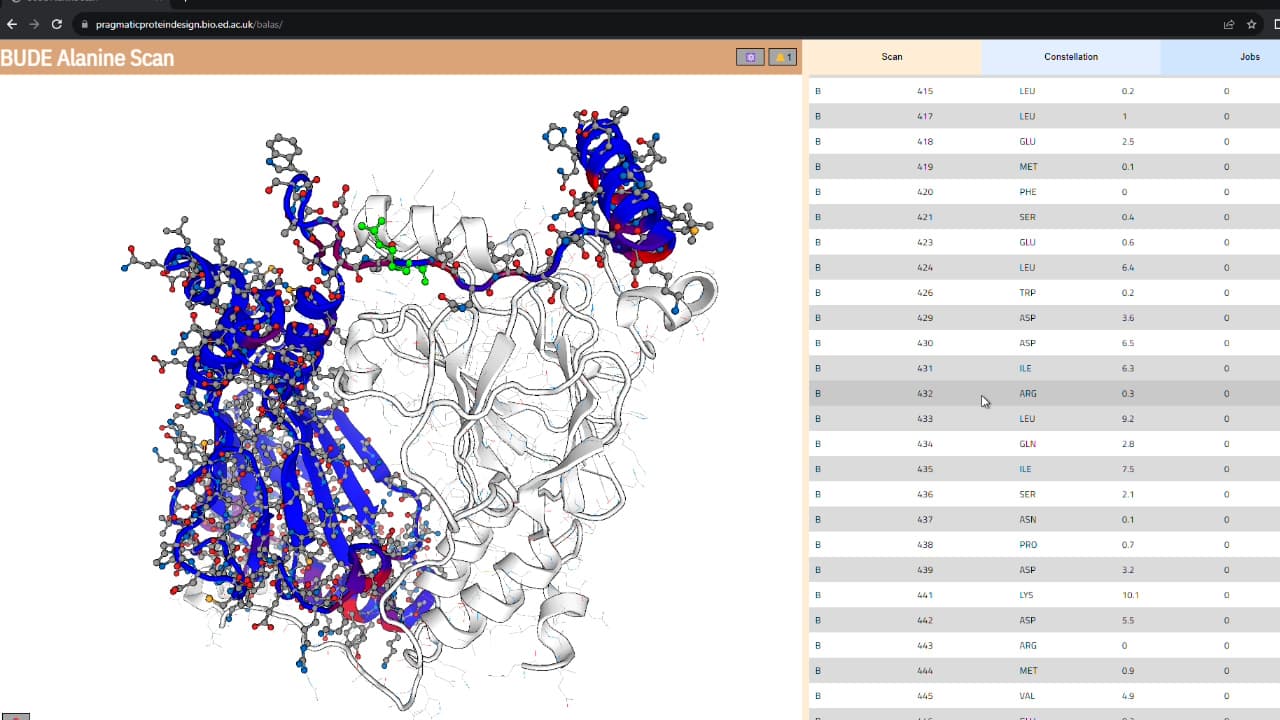
Task: Click the purple settings icon in header
Action: 750,57
